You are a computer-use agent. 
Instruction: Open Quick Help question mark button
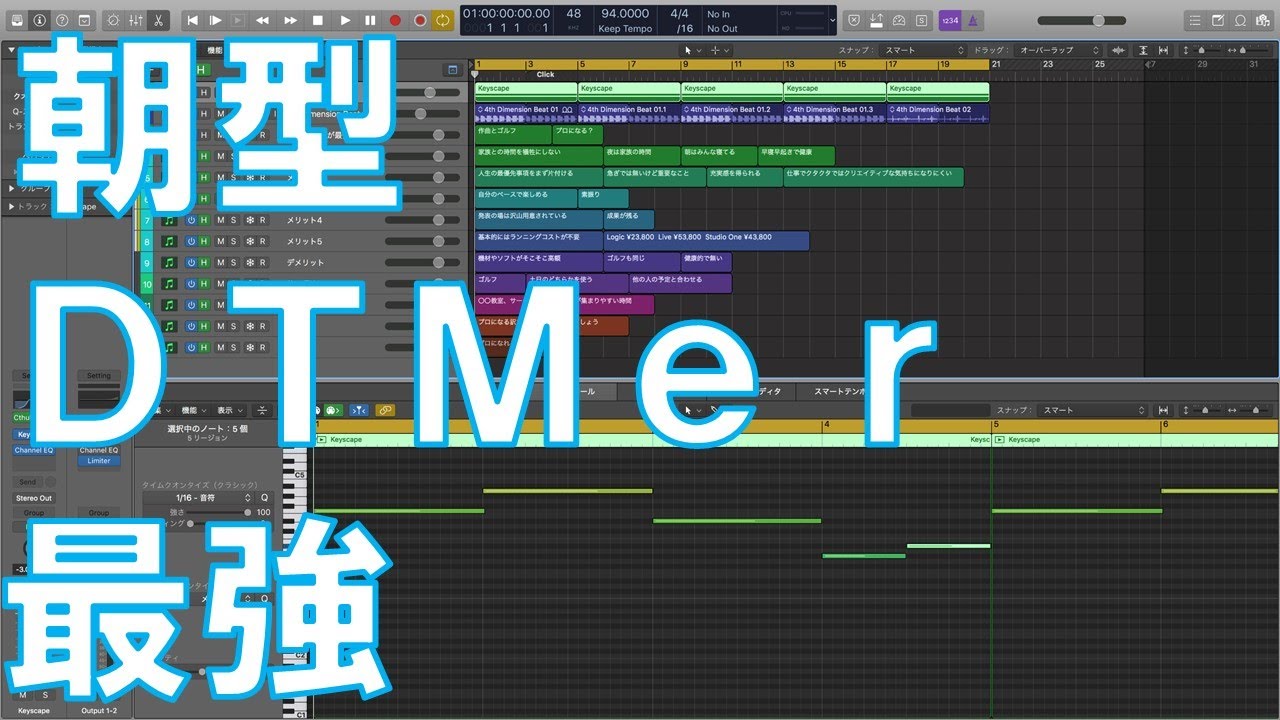62,20
